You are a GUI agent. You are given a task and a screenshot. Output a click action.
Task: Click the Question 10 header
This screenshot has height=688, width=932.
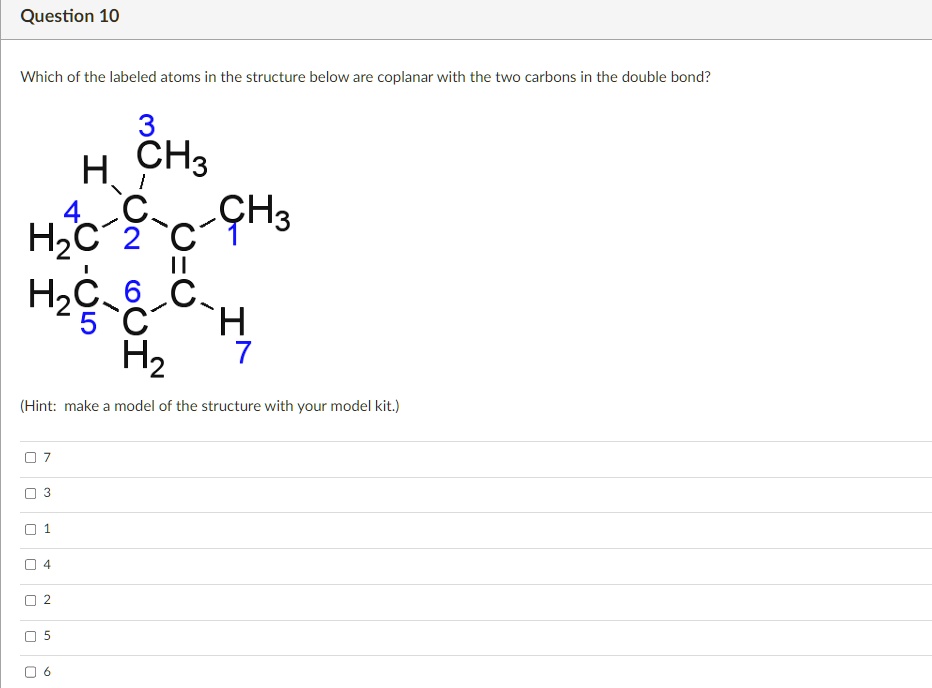tap(69, 16)
